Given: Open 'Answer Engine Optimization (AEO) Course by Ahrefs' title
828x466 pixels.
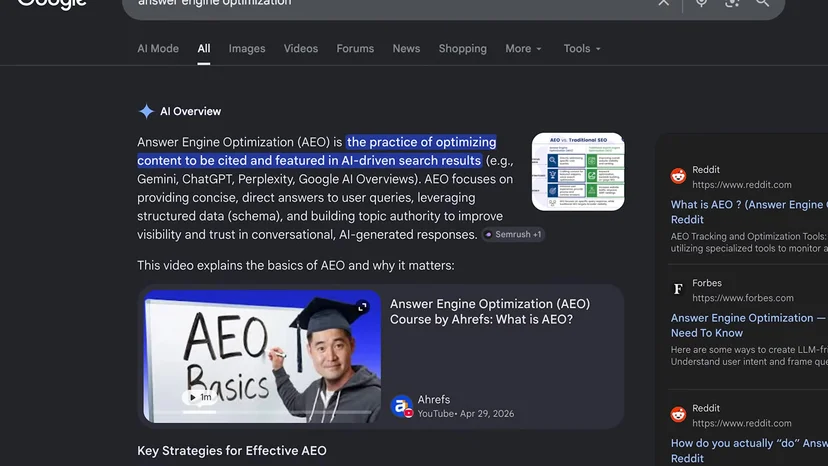Looking at the screenshot, I should coord(490,312).
